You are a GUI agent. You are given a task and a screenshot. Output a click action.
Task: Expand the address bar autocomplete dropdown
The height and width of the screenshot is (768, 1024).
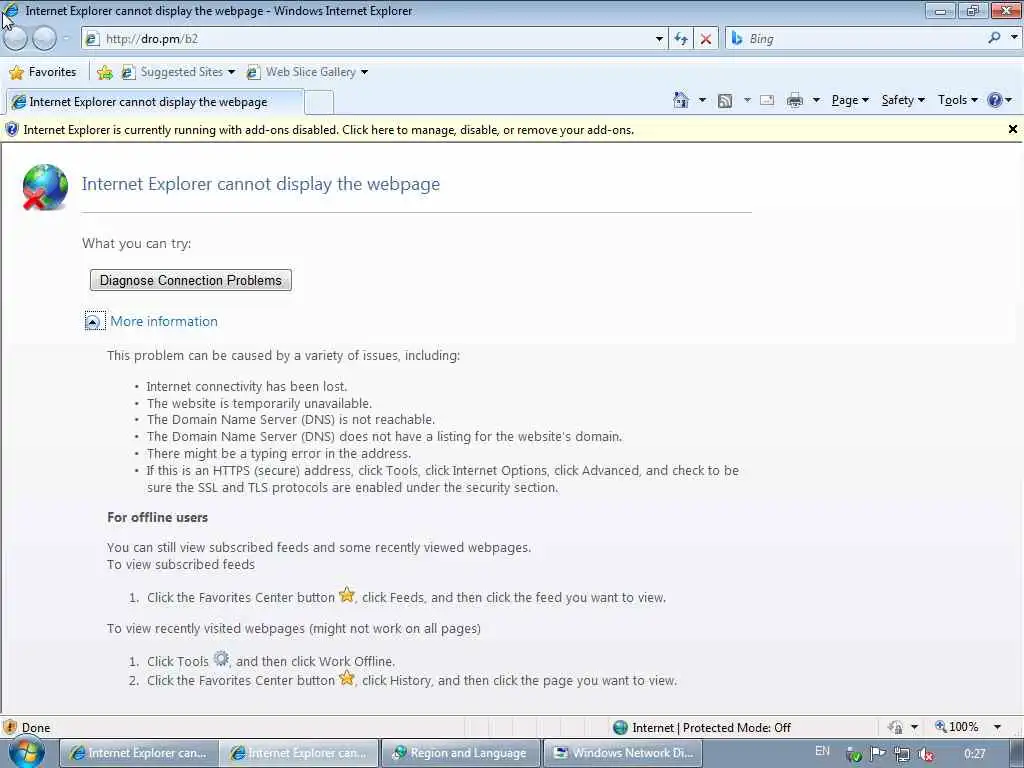659,39
